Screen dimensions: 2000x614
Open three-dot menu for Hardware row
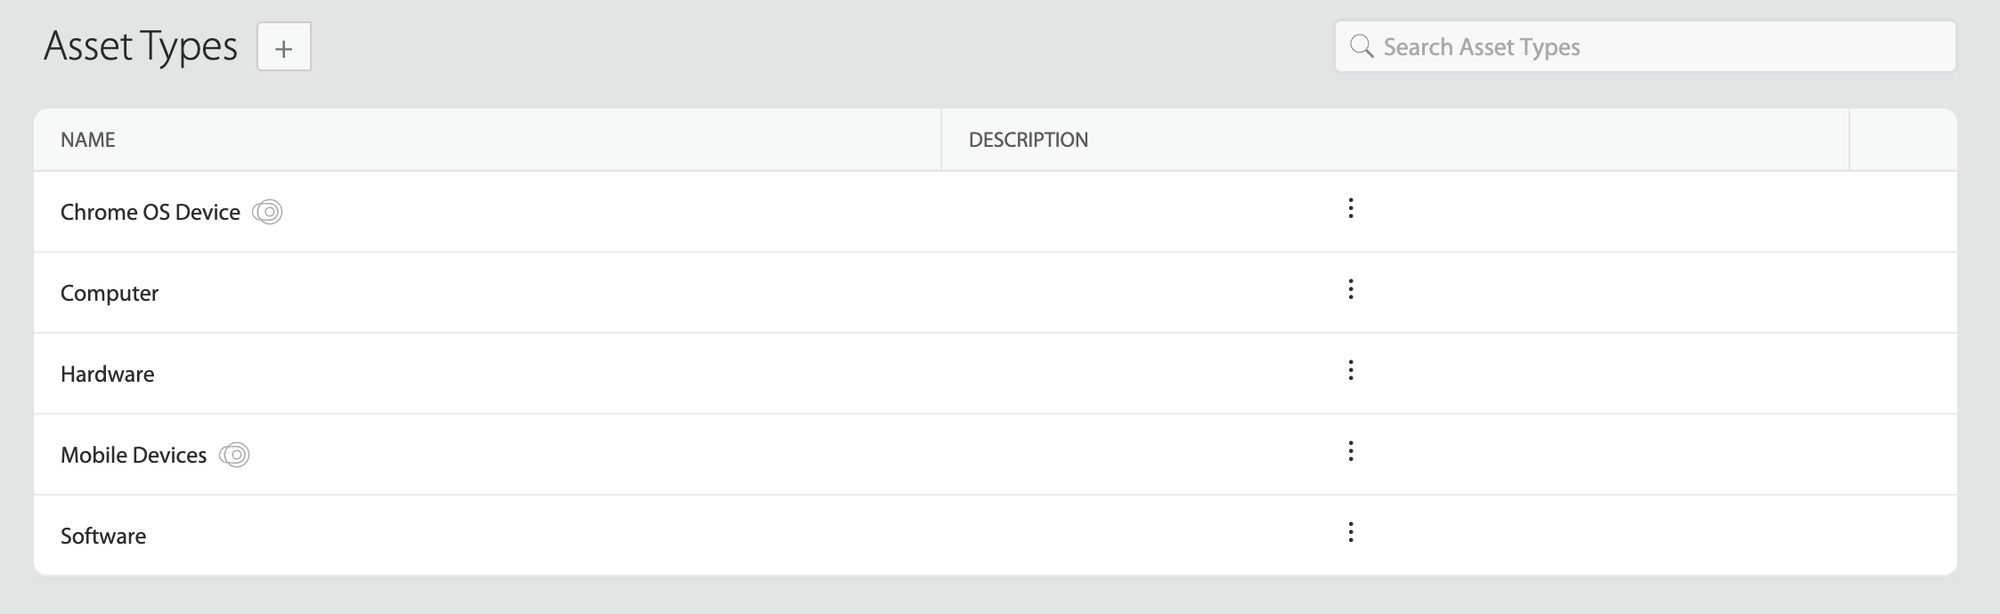1350,370
